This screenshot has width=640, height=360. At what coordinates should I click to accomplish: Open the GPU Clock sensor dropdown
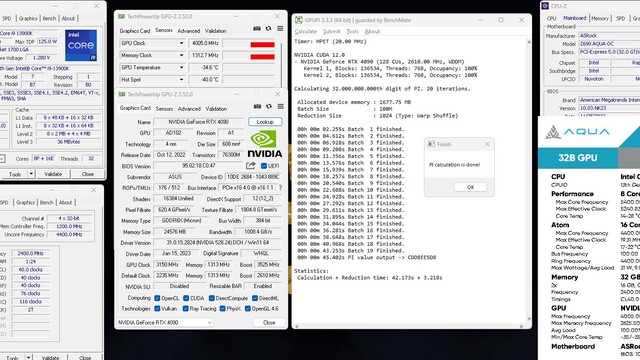[x=181, y=43]
